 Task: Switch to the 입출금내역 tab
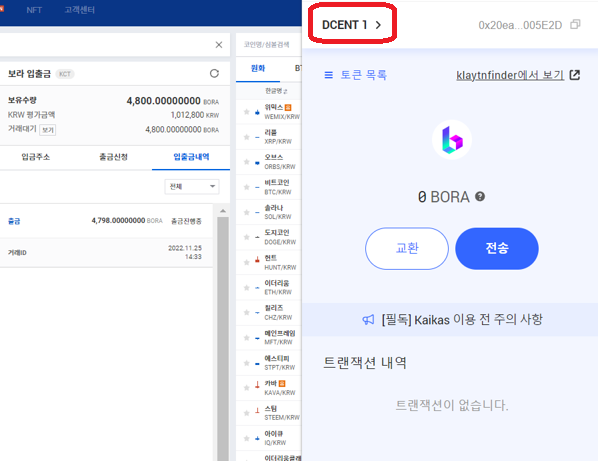(x=191, y=157)
